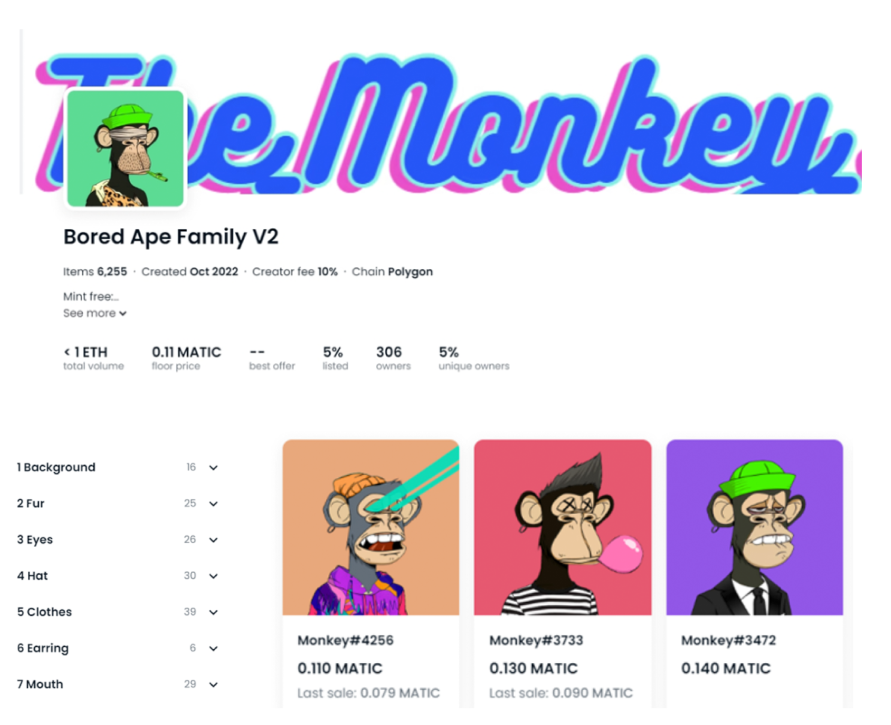Expand the Background filter chevron

(213, 468)
